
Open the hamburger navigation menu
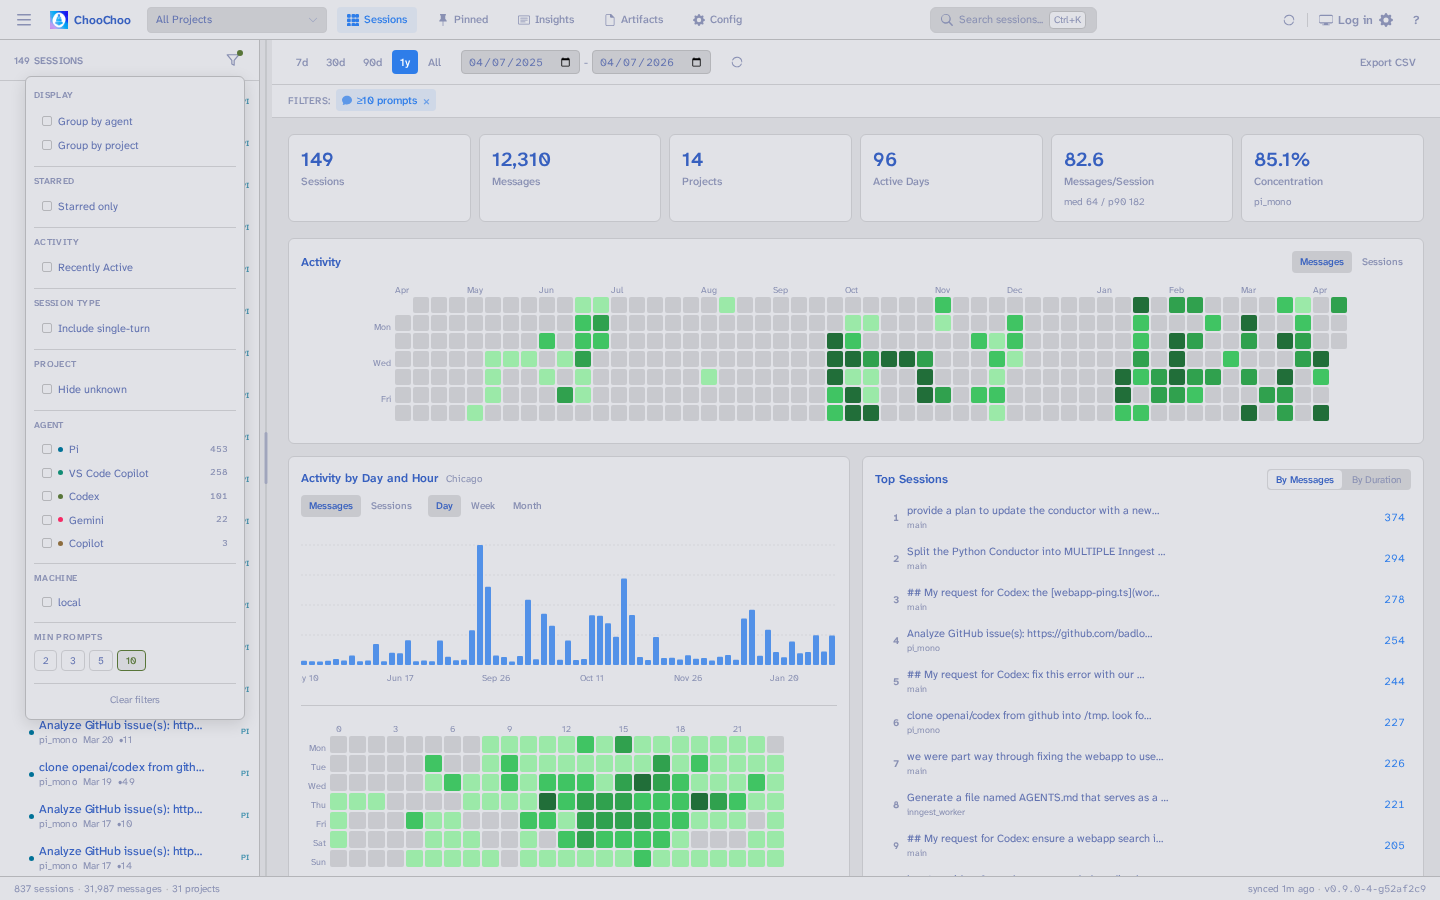pos(24,19)
